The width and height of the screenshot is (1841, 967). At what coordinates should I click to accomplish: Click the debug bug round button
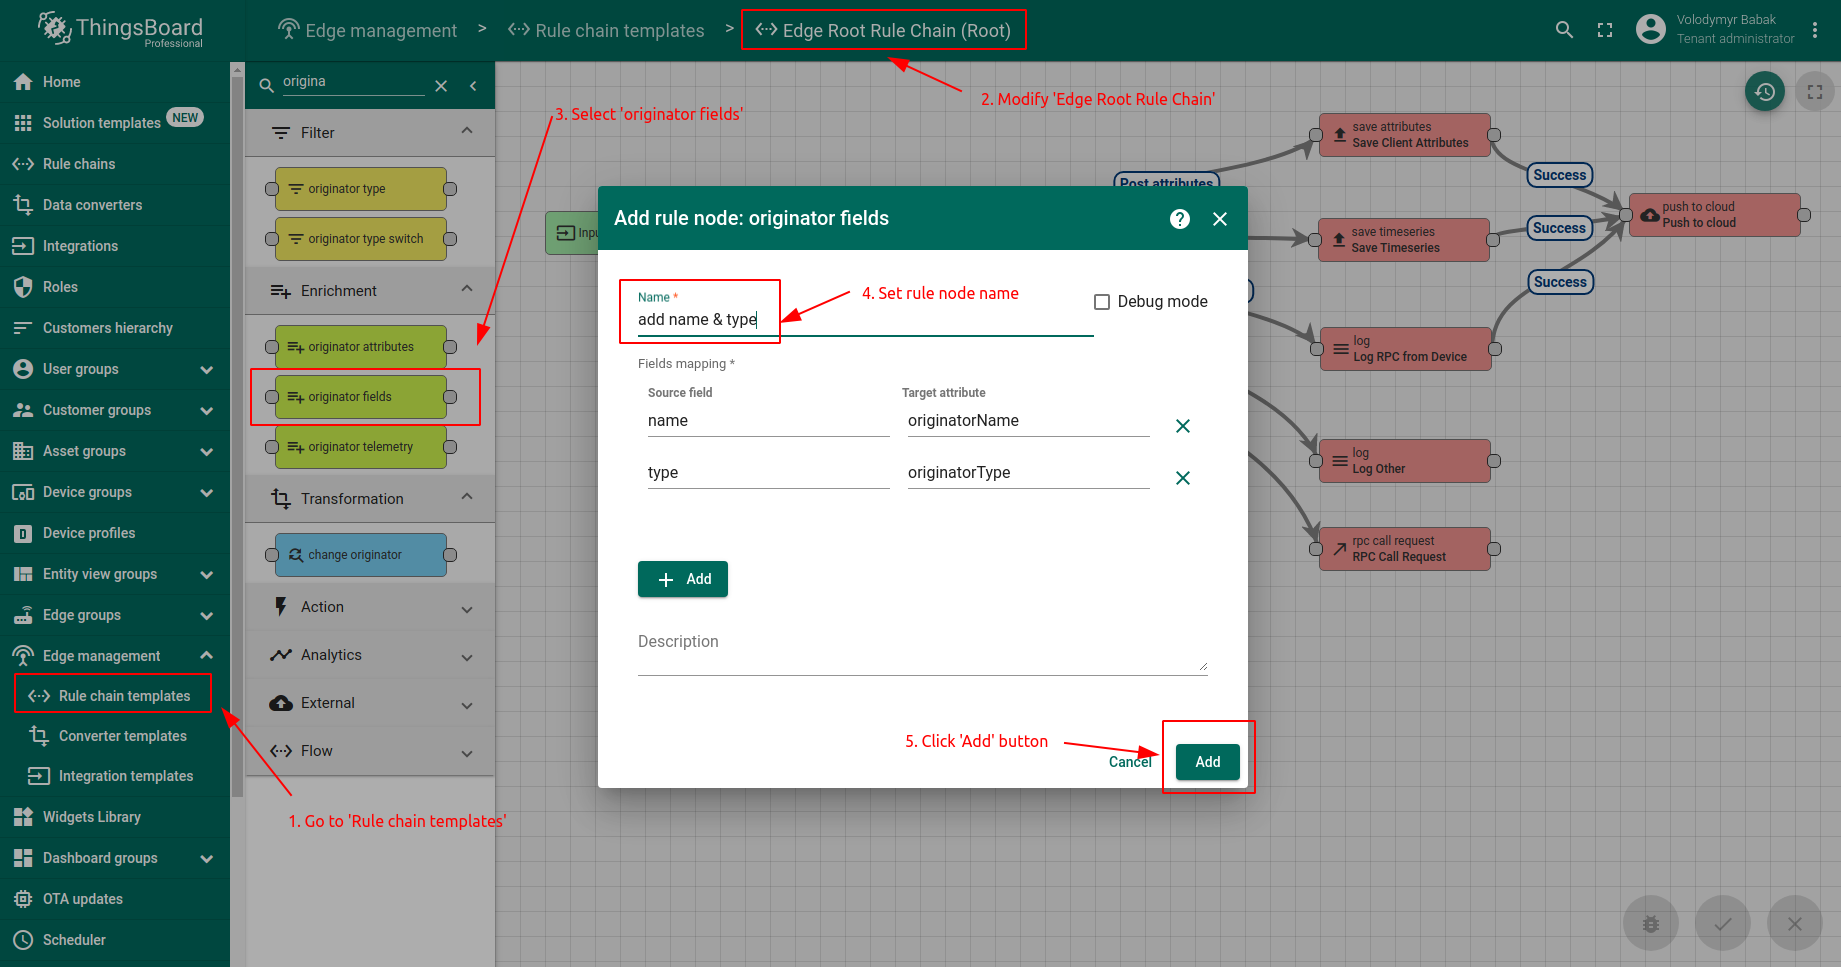[x=1651, y=923]
